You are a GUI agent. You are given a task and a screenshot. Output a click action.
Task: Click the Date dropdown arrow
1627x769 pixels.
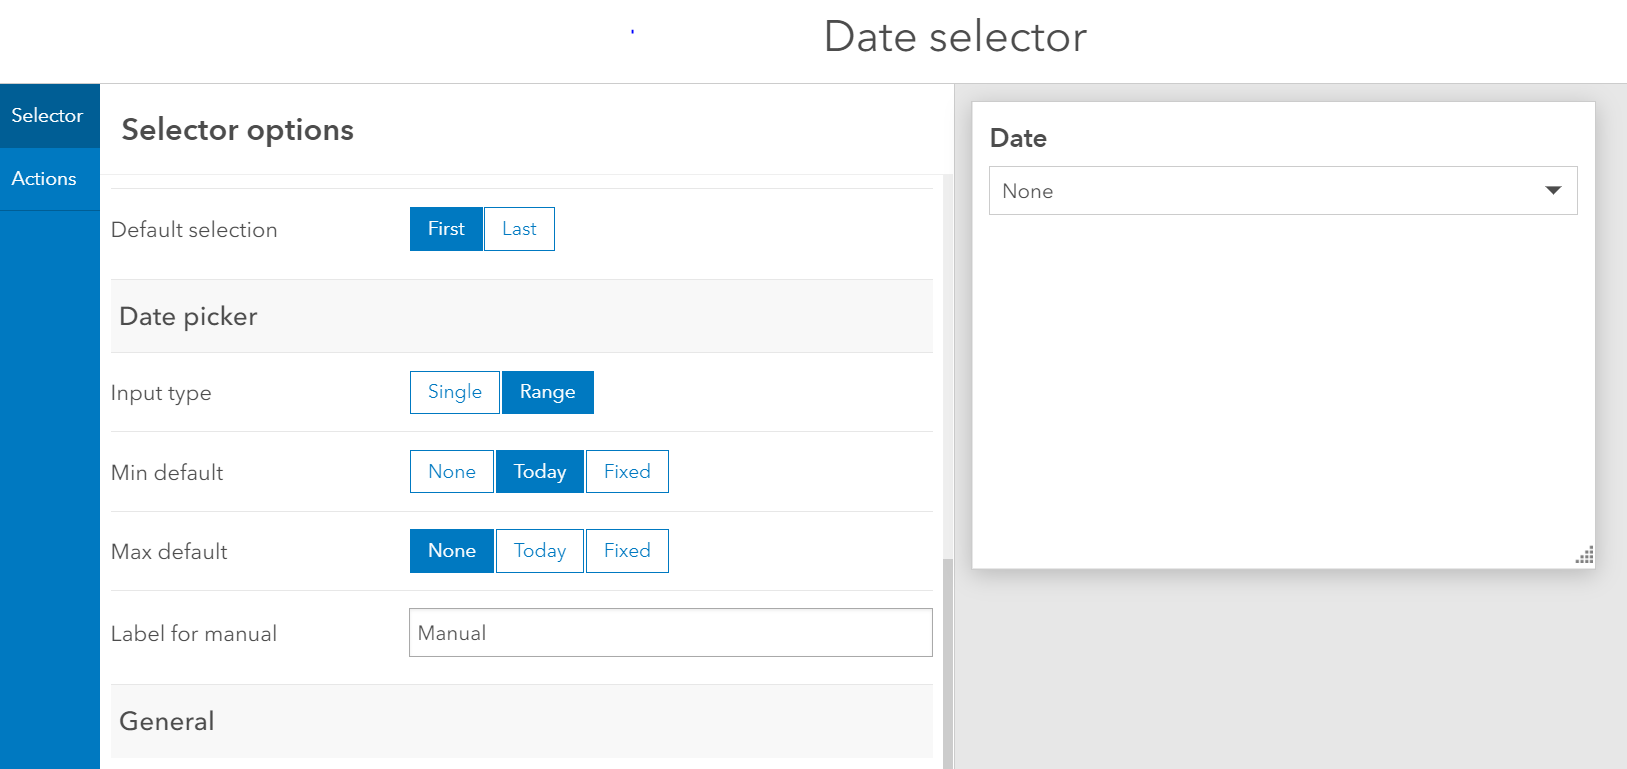(x=1553, y=190)
